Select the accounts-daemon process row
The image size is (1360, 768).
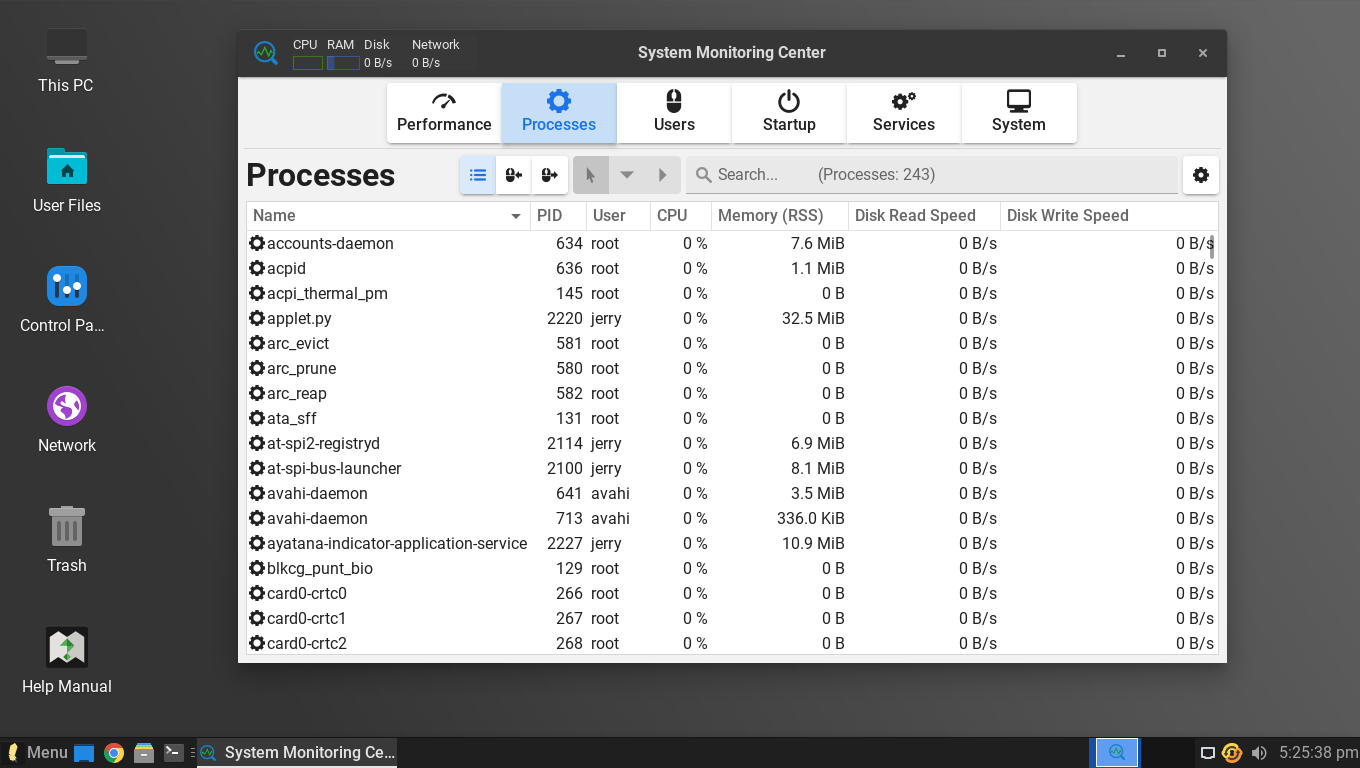732,243
